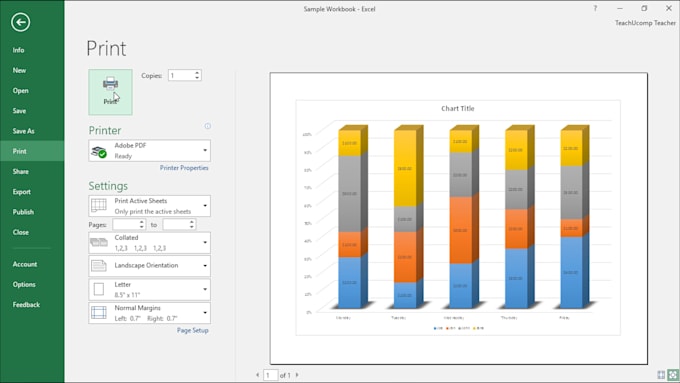Click the Help question mark icon
This screenshot has height=383, width=680.
pos(595,8)
